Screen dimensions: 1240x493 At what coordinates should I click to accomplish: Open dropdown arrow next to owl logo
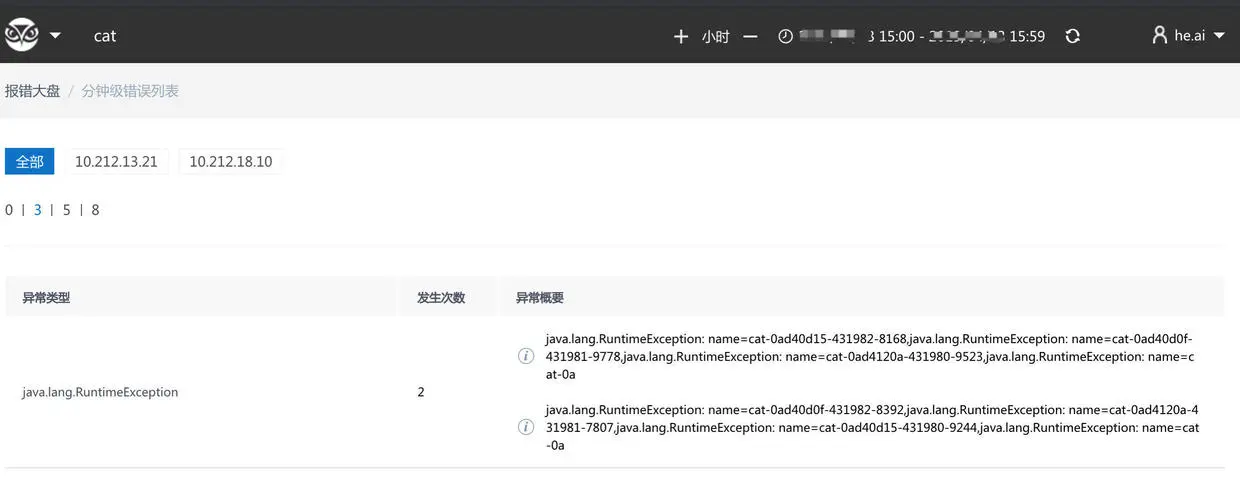pos(55,35)
